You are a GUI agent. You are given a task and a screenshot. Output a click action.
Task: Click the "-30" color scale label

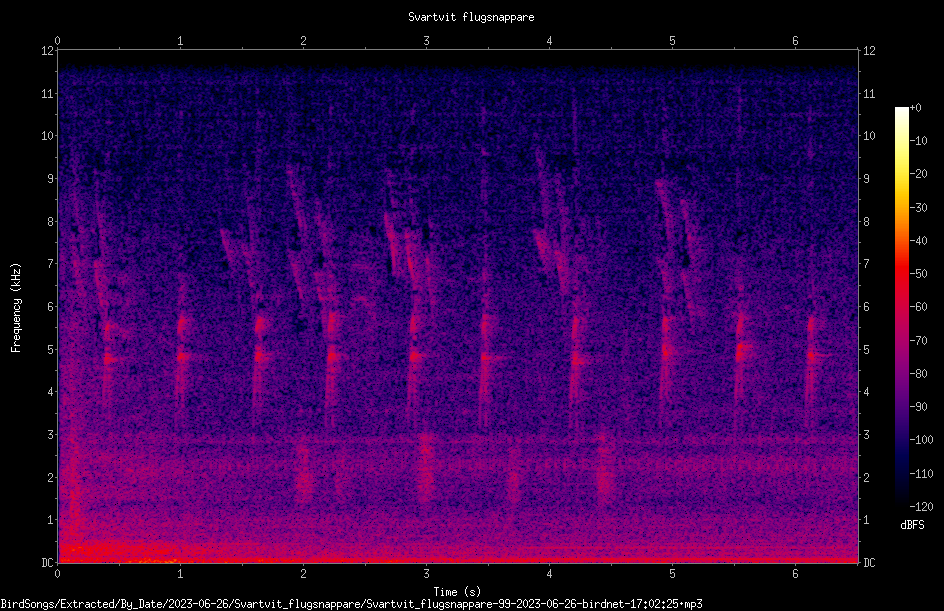pyautogui.click(x=918, y=208)
